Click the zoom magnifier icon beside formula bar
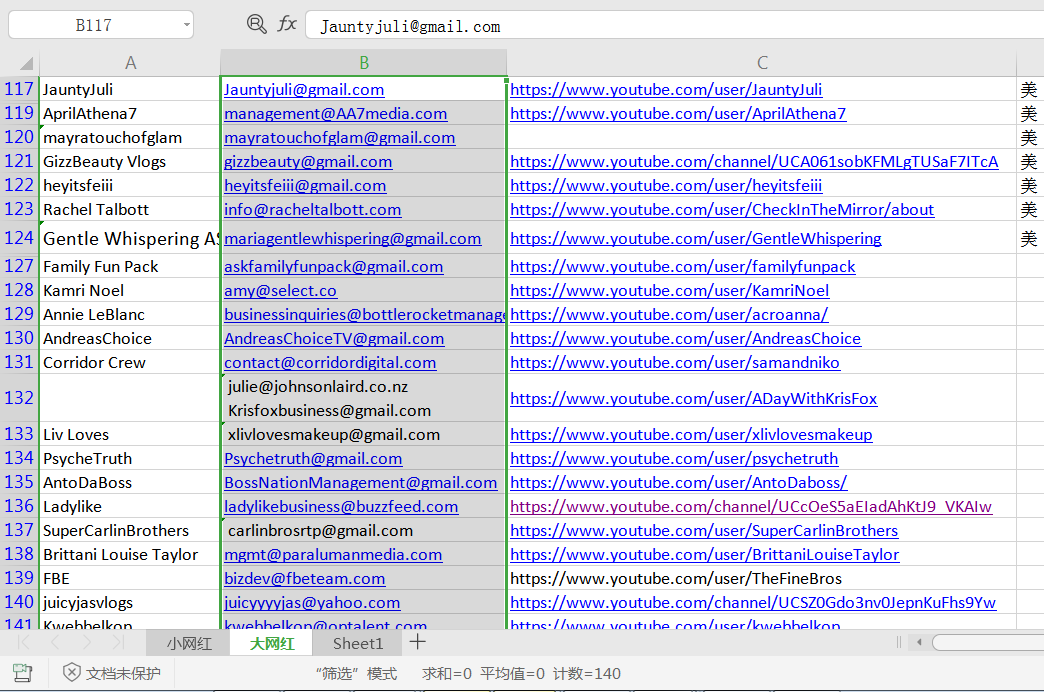The width and height of the screenshot is (1044, 692). [x=256, y=25]
